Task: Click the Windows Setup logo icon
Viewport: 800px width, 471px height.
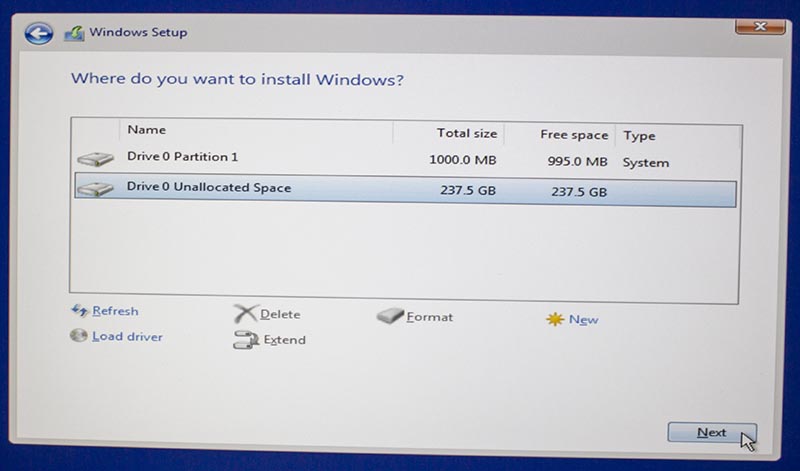Action: (74, 33)
